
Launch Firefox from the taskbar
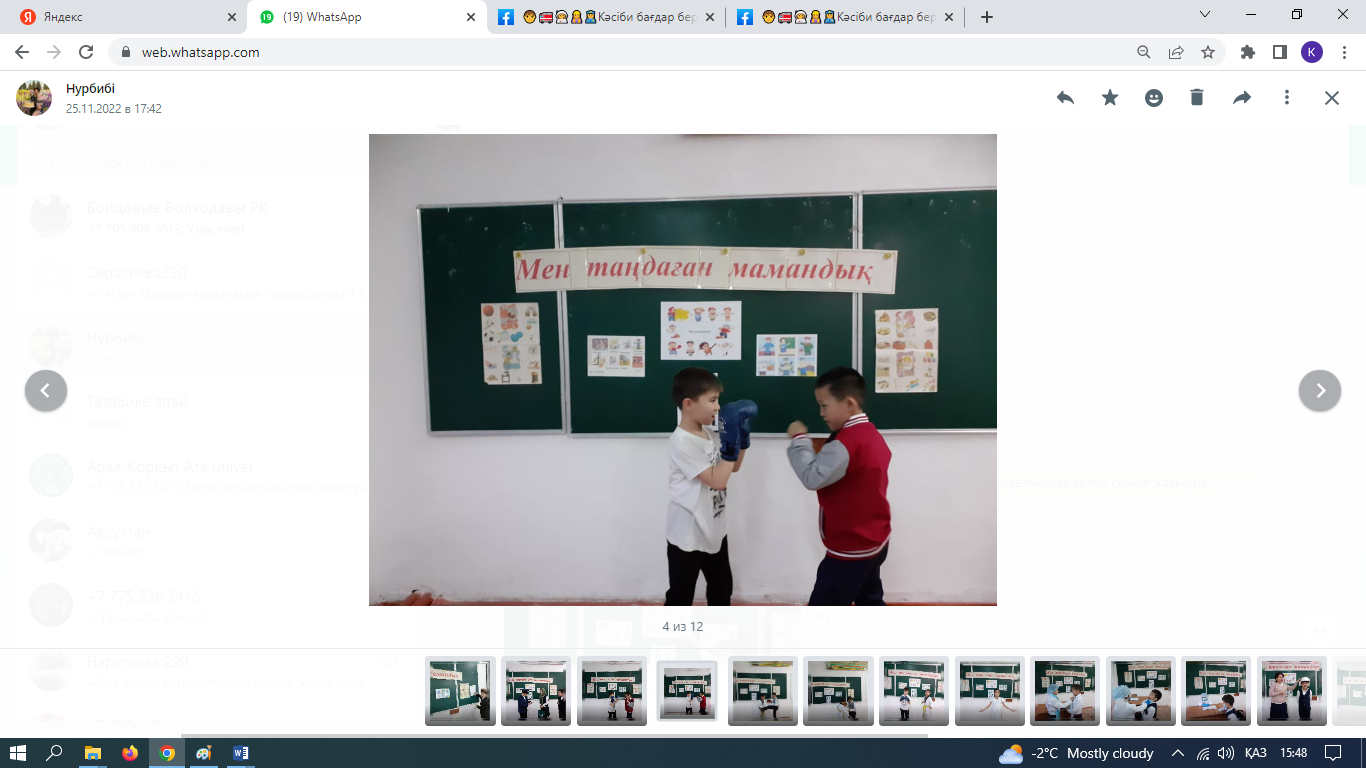click(130, 753)
